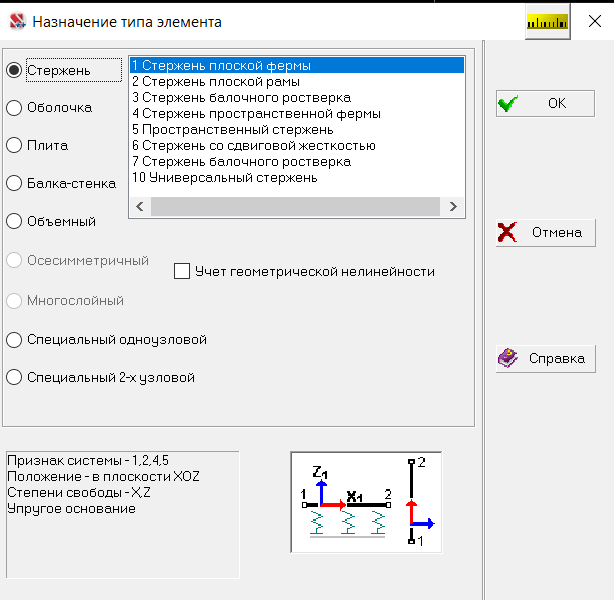Click the Признак системы - 1,2,4,5 text
This screenshot has width=614, height=600.
88,461
